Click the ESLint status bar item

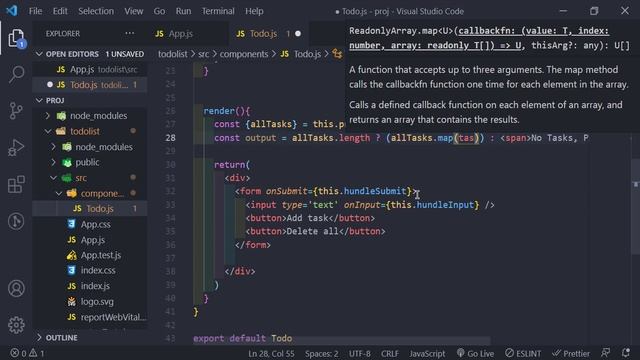[x=523, y=353]
